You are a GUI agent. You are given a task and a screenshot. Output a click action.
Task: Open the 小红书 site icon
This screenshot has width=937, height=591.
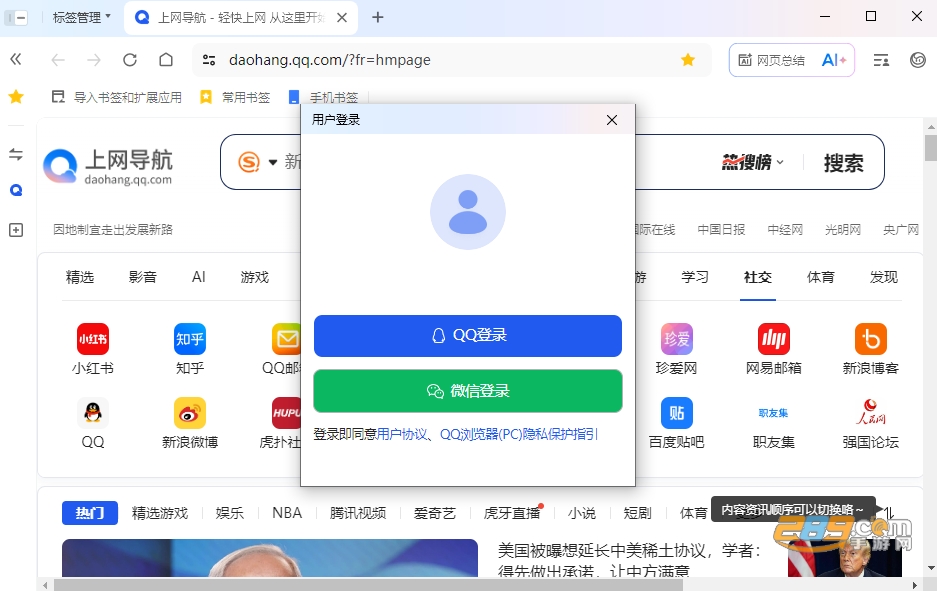click(93, 339)
